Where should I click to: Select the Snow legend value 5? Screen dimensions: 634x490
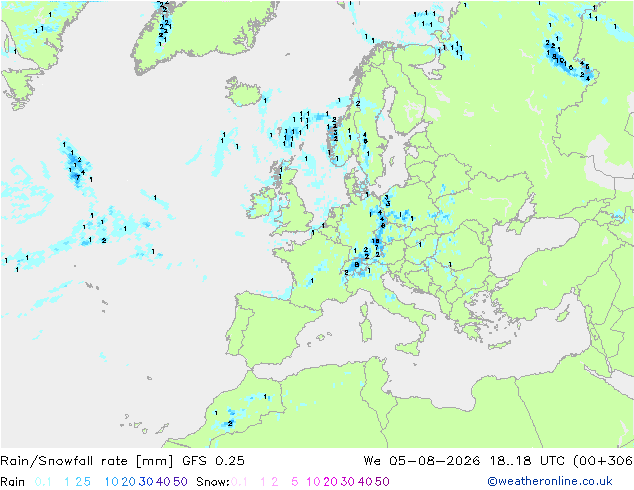(x=295, y=482)
